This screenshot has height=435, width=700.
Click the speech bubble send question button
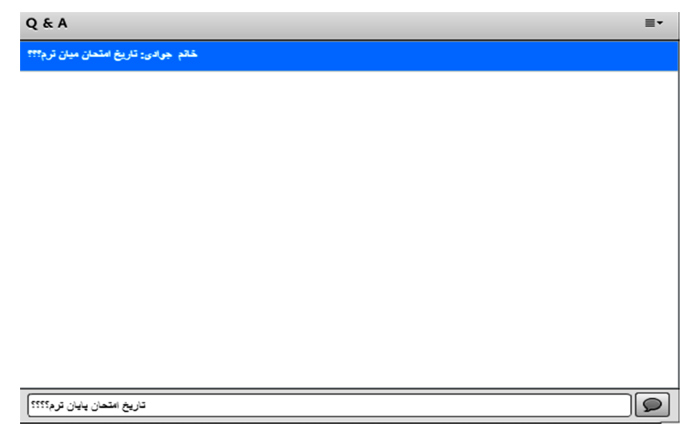click(652, 405)
